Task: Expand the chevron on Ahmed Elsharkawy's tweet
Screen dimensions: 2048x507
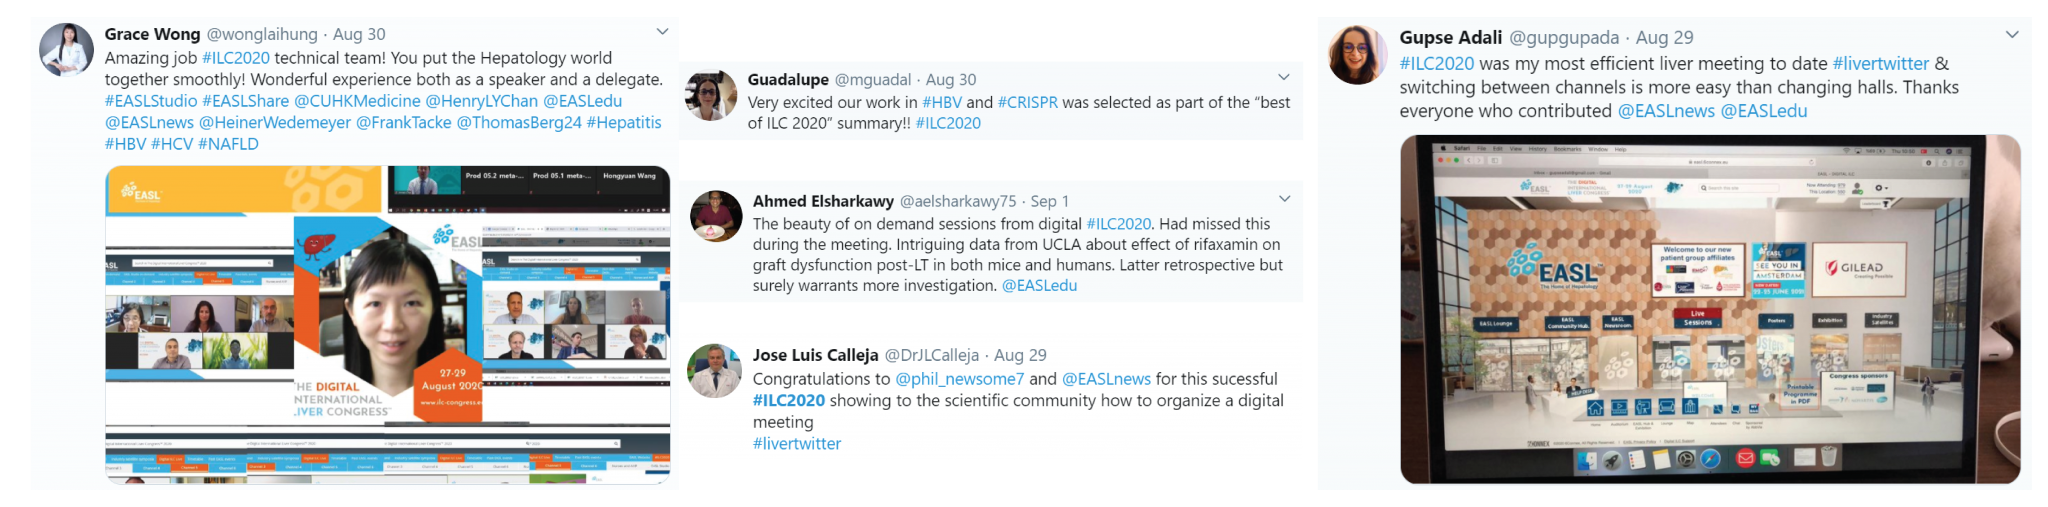Action: [1285, 199]
